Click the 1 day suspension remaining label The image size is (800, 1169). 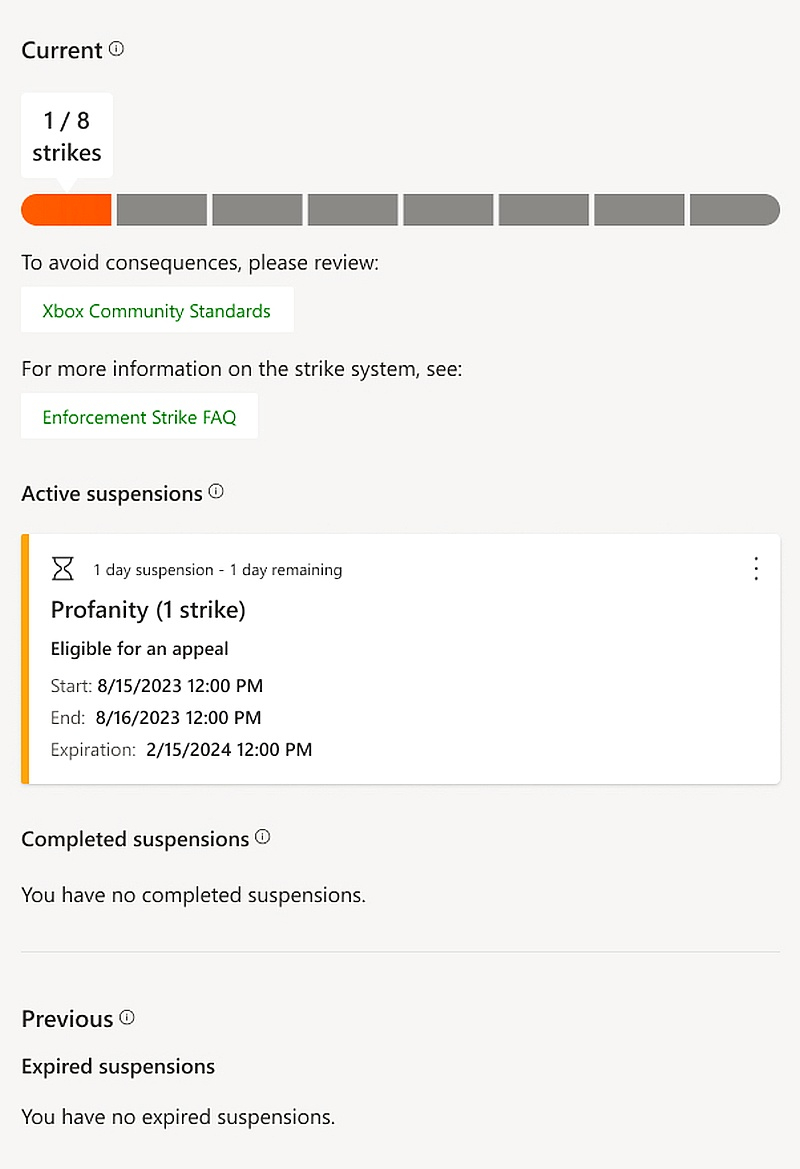(x=218, y=570)
